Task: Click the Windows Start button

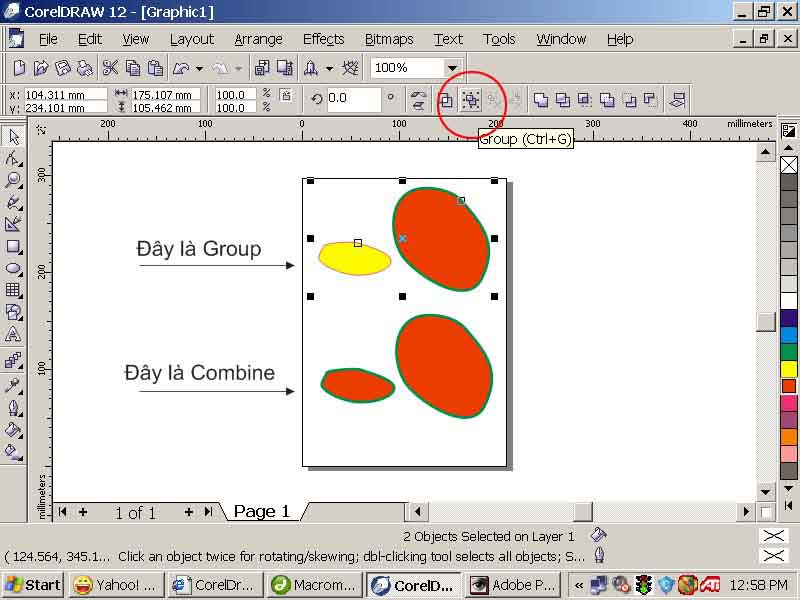Action: pos(33,585)
